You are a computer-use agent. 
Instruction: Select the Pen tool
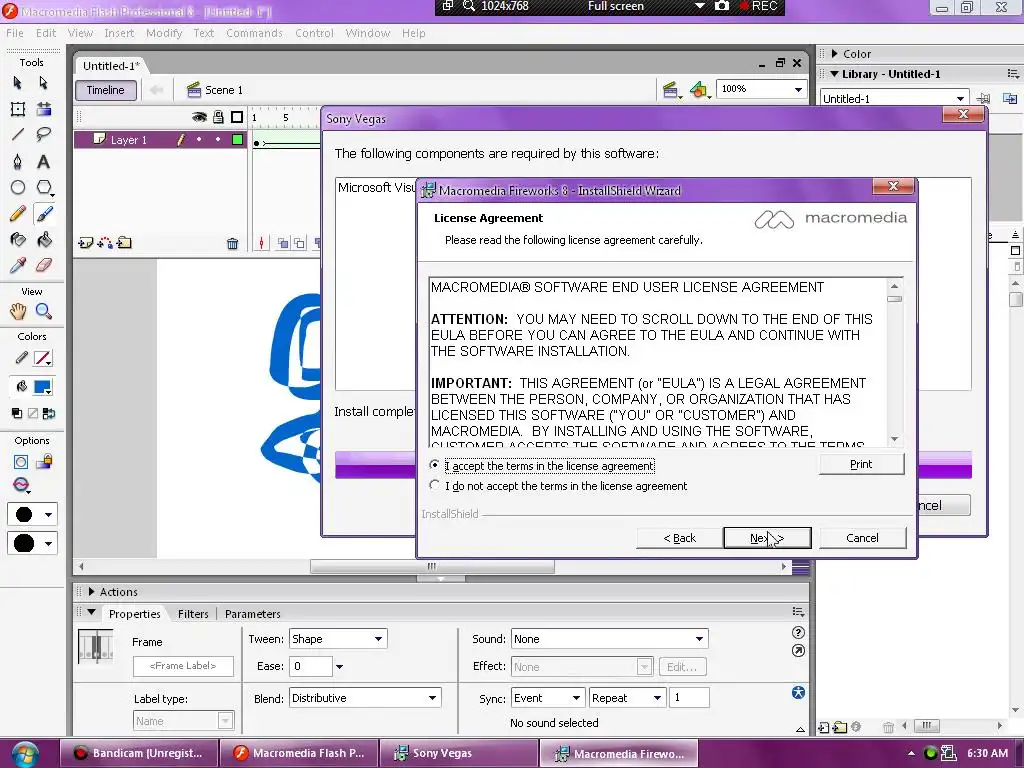pos(18,161)
